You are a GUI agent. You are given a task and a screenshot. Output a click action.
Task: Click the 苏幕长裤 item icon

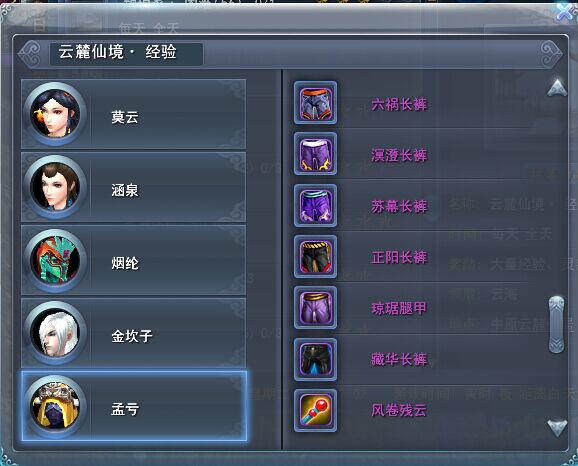coord(315,205)
